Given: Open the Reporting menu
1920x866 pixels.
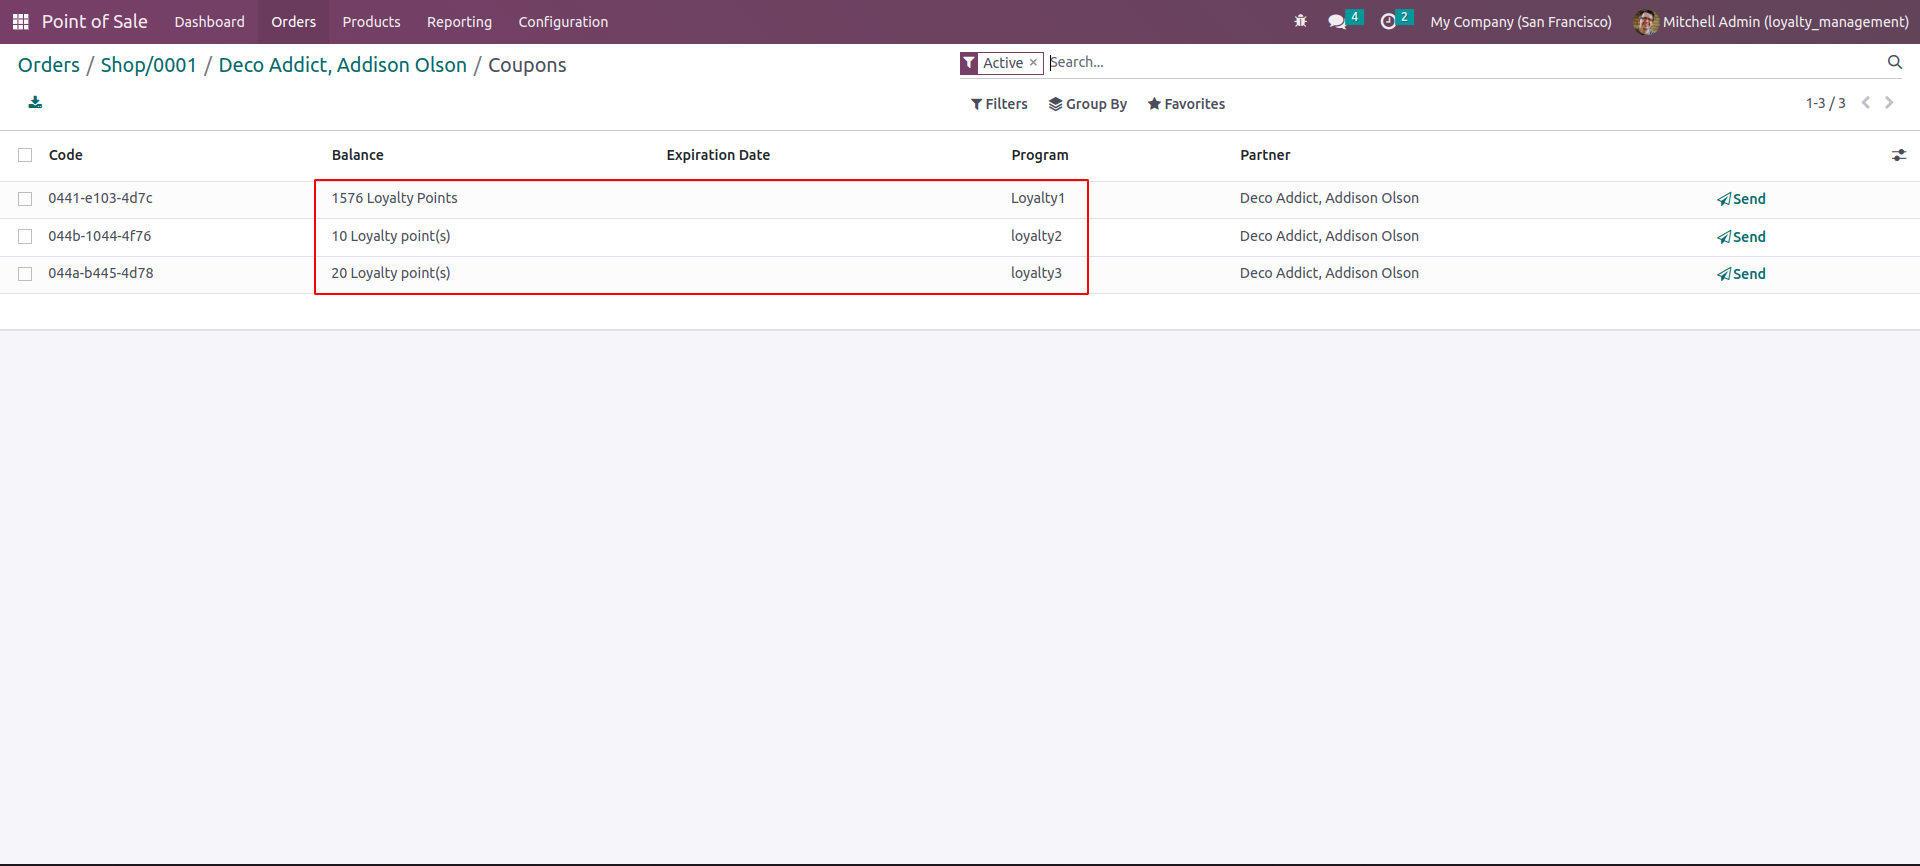Looking at the screenshot, I should click(x=459, y=22).
